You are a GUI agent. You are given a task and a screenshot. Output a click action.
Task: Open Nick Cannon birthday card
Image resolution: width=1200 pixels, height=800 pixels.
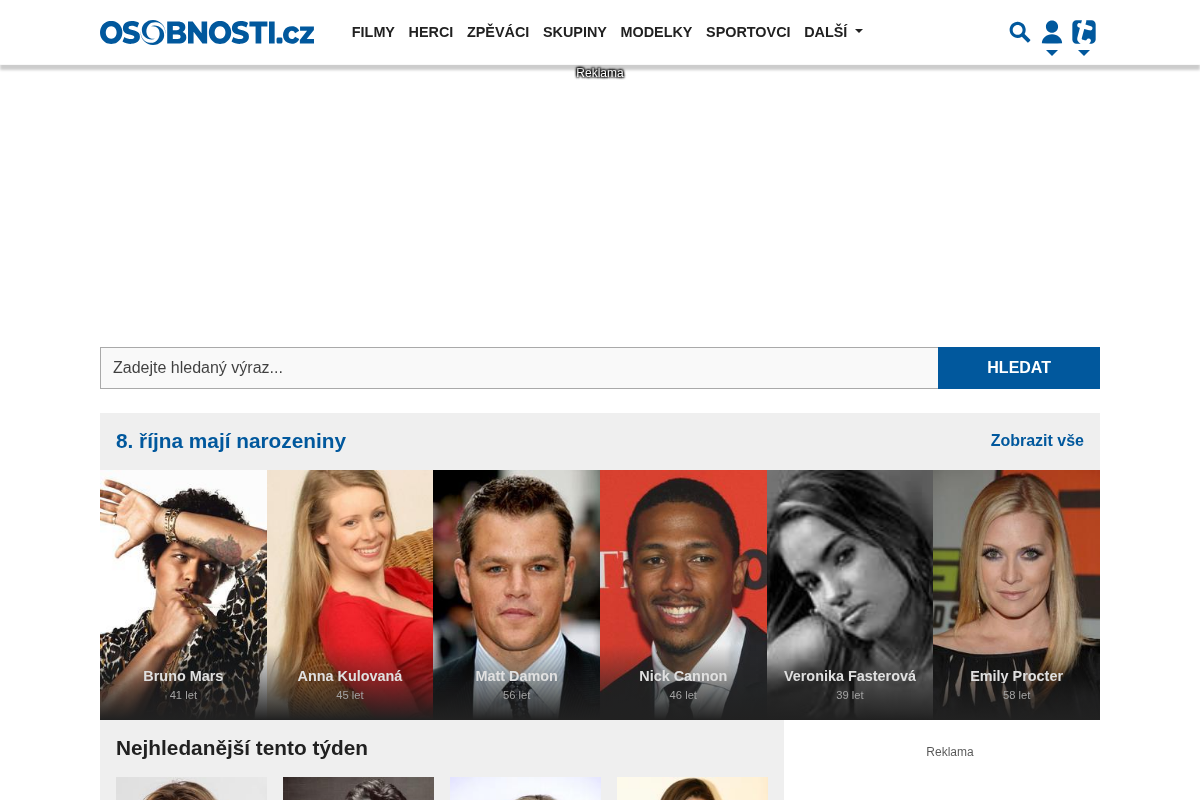(683, 595)
